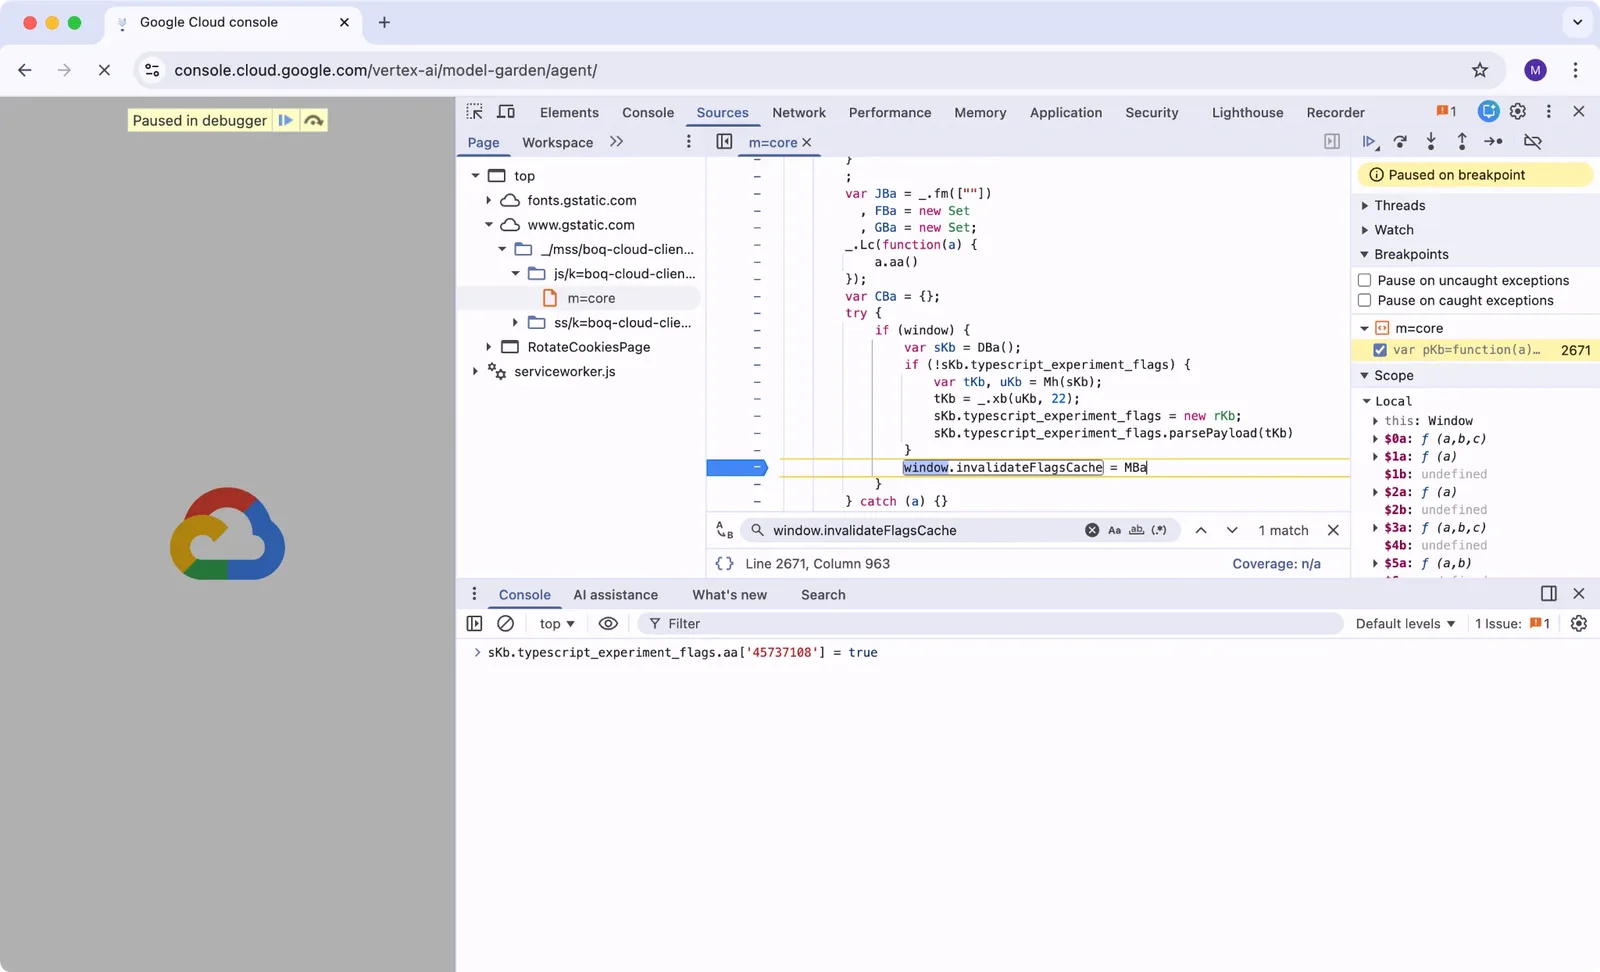Expand the Watch section

[1394, 230]
